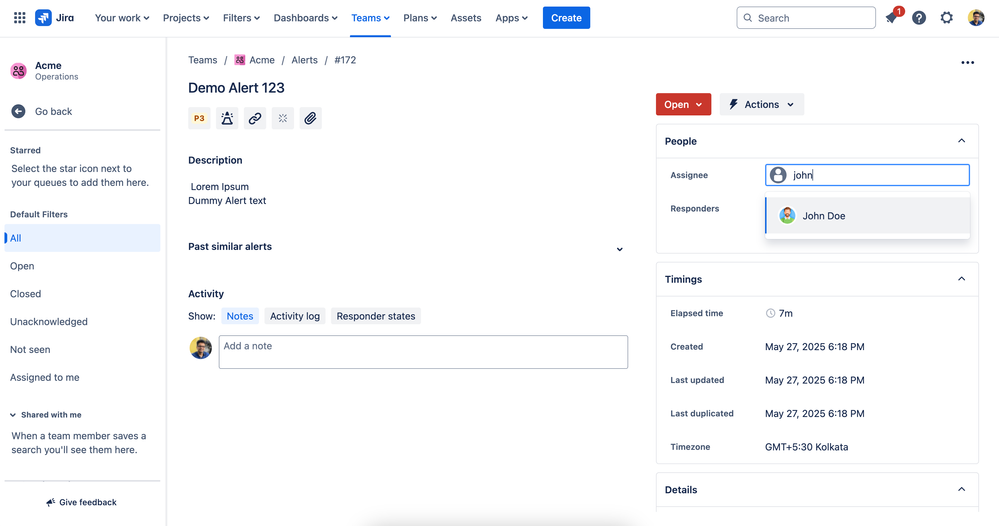Click the Assignee input containing john
This screenshot has width=999, height=526.
coord(867,175)
